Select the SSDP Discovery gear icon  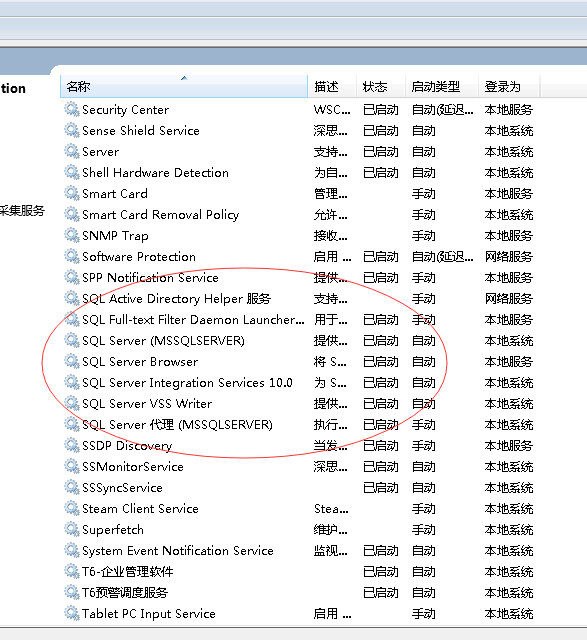click(72, 446)
